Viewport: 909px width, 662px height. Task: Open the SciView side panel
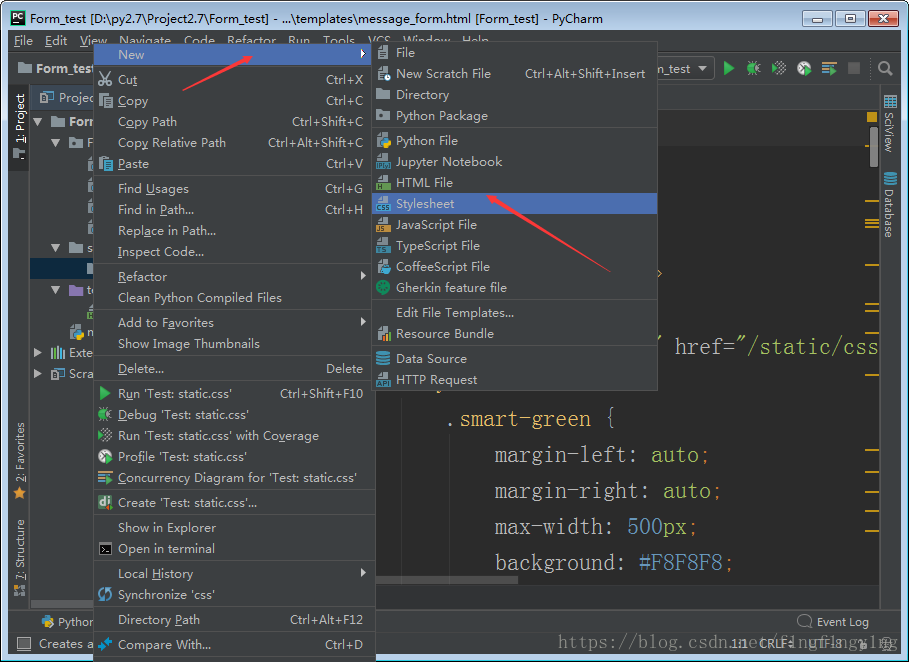click(889, 123)
